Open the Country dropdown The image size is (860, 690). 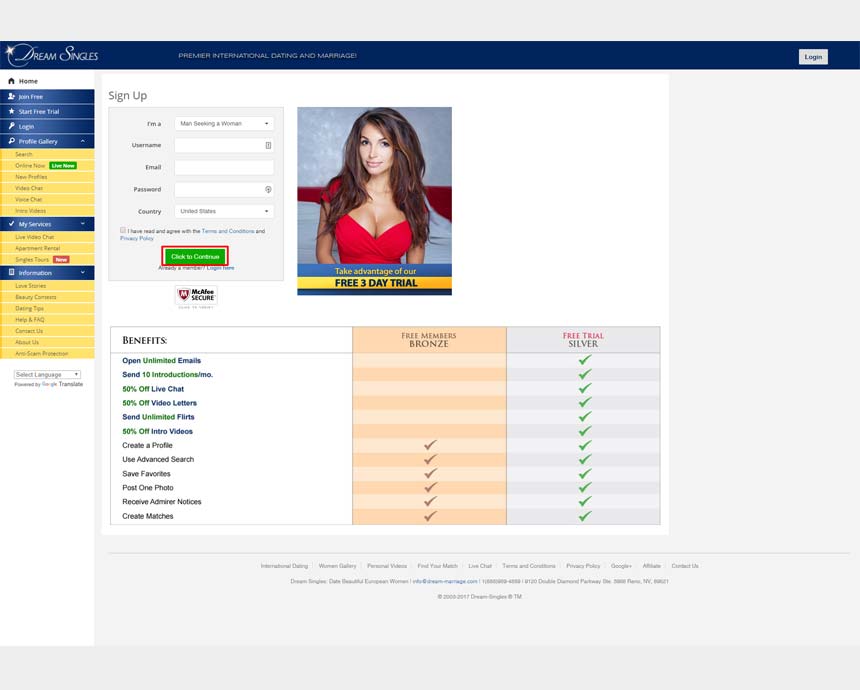pyautogui.click(x=224, y=211)
